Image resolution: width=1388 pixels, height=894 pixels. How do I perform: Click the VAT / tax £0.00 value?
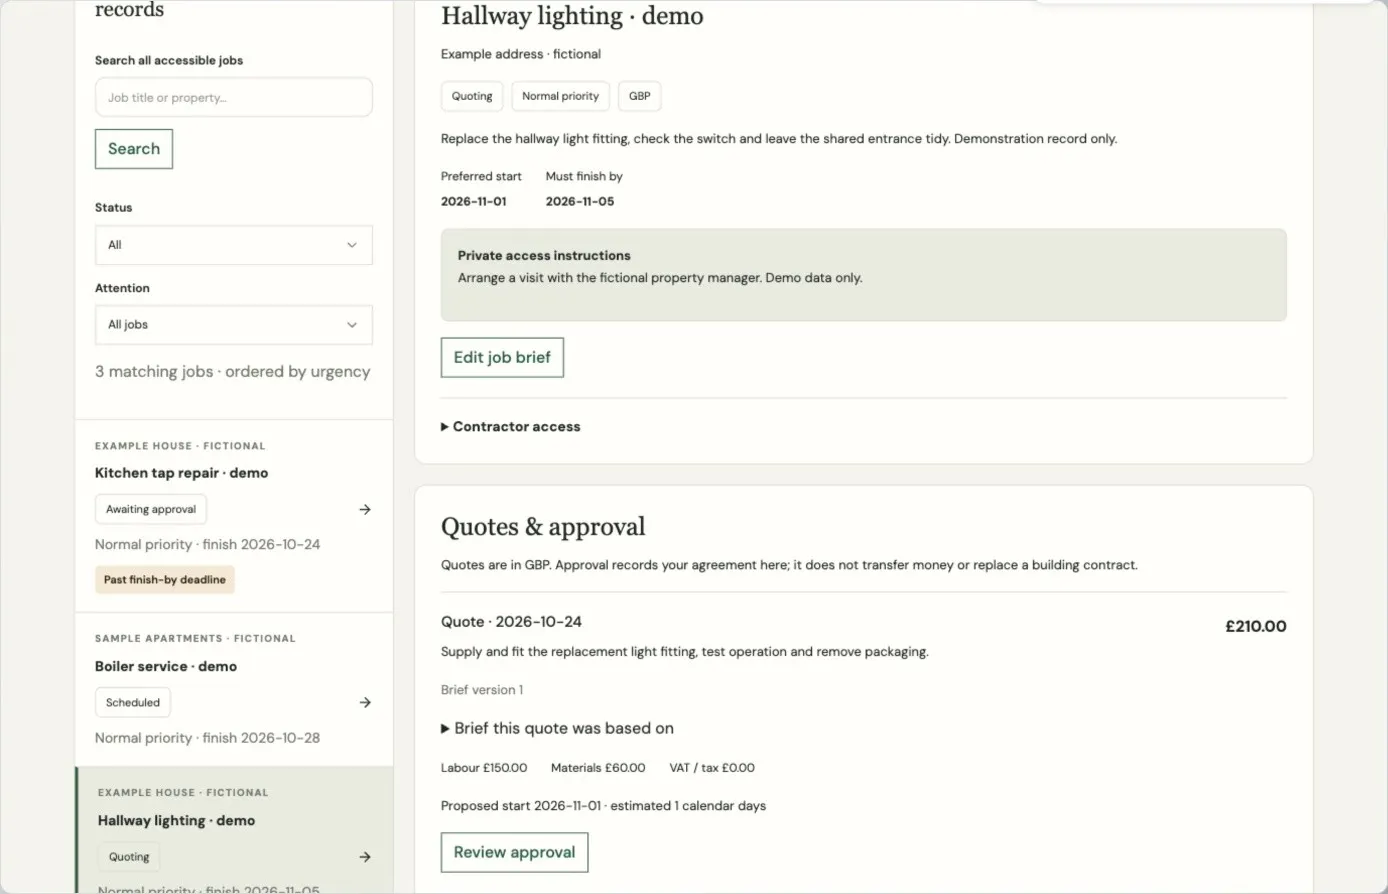[x=712, y=768]
